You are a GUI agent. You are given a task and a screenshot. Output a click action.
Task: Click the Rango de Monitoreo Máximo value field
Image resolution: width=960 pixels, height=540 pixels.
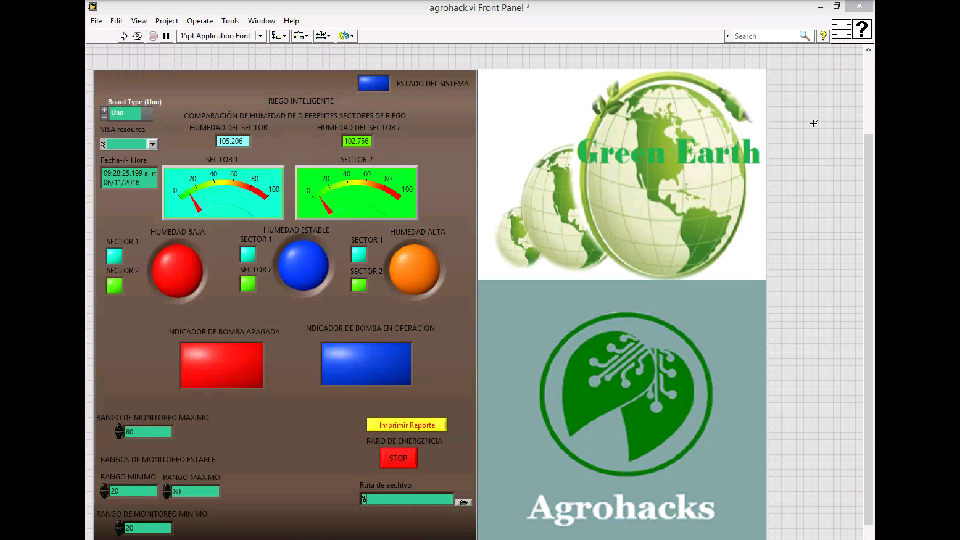[x=148, y=432]
